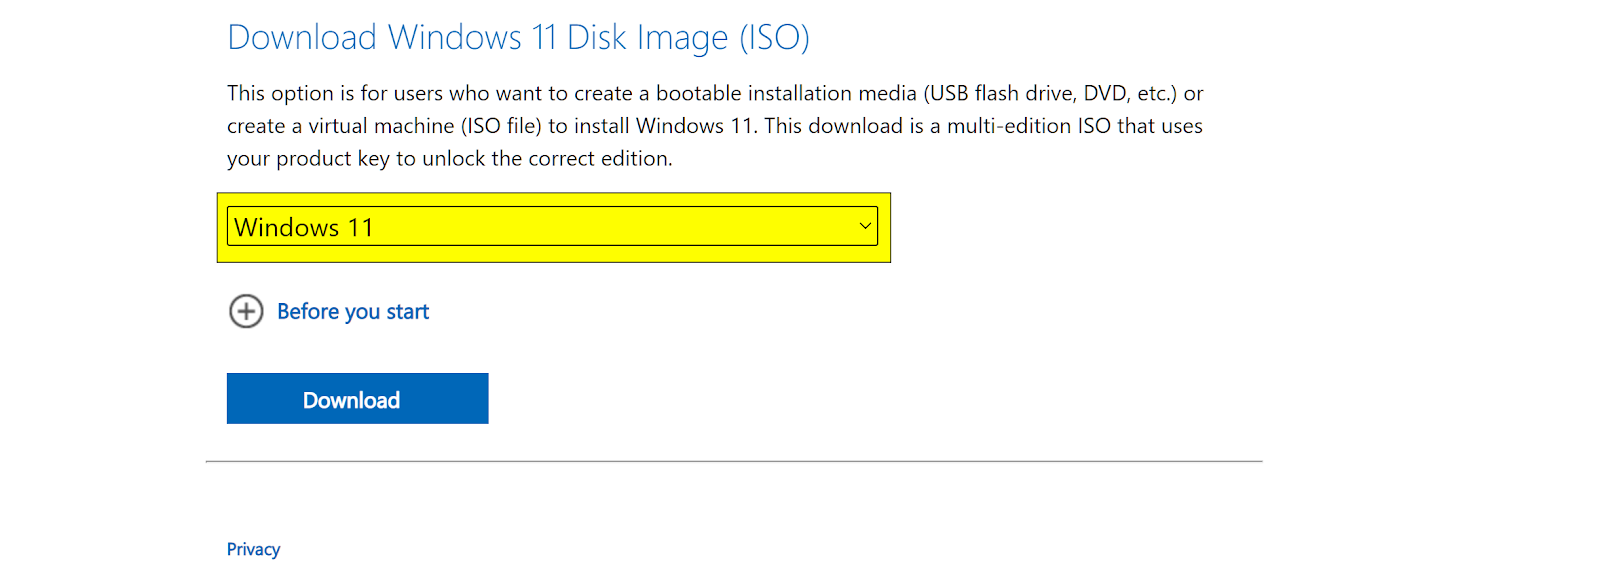Click the word DVD in the description
This screenshot has height=572, width=1600.
(1106, 93)
